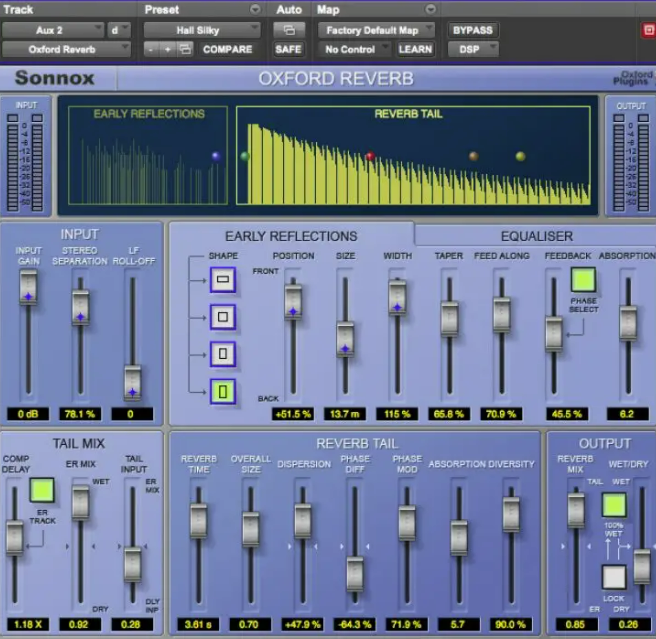
Task: Toggle the ER Track green button
Action: pyautogui.click(x=42, y=490)
